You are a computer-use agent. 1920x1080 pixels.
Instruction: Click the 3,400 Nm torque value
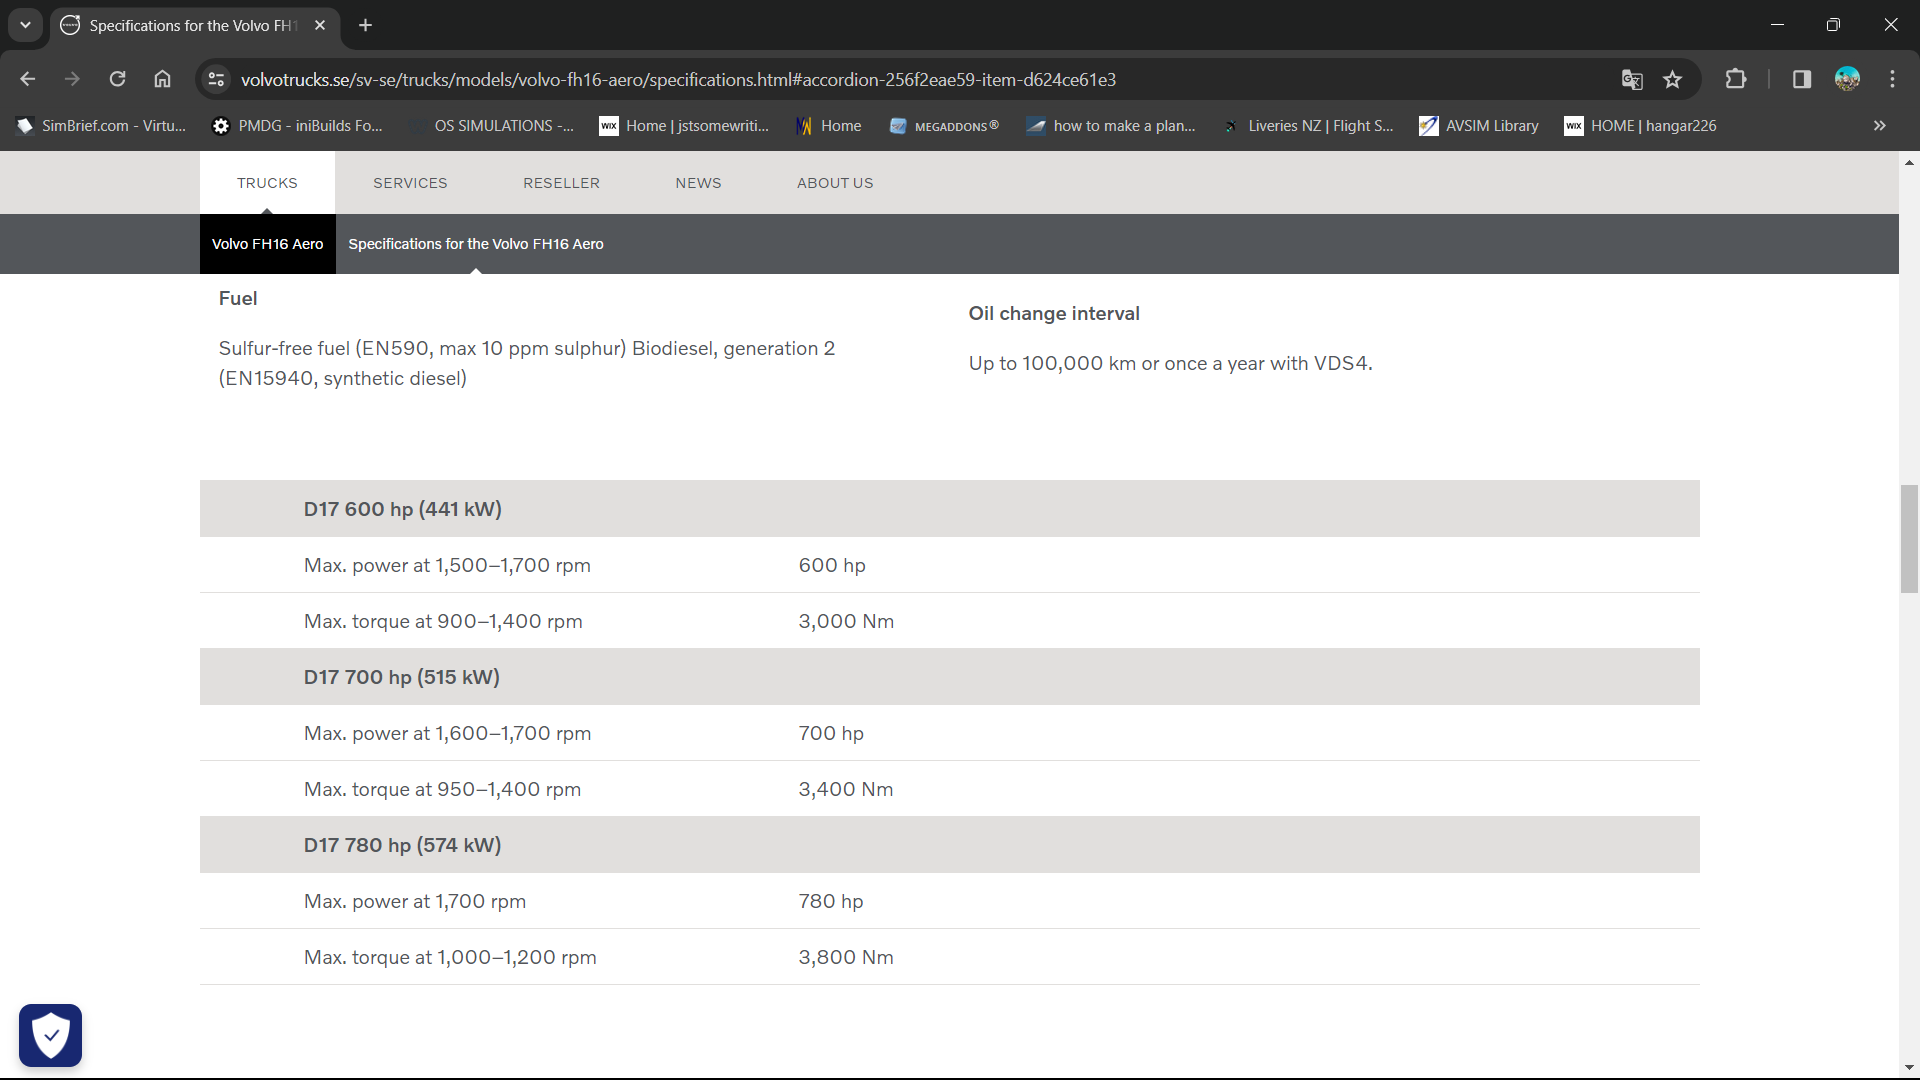[x=846, y=789]
